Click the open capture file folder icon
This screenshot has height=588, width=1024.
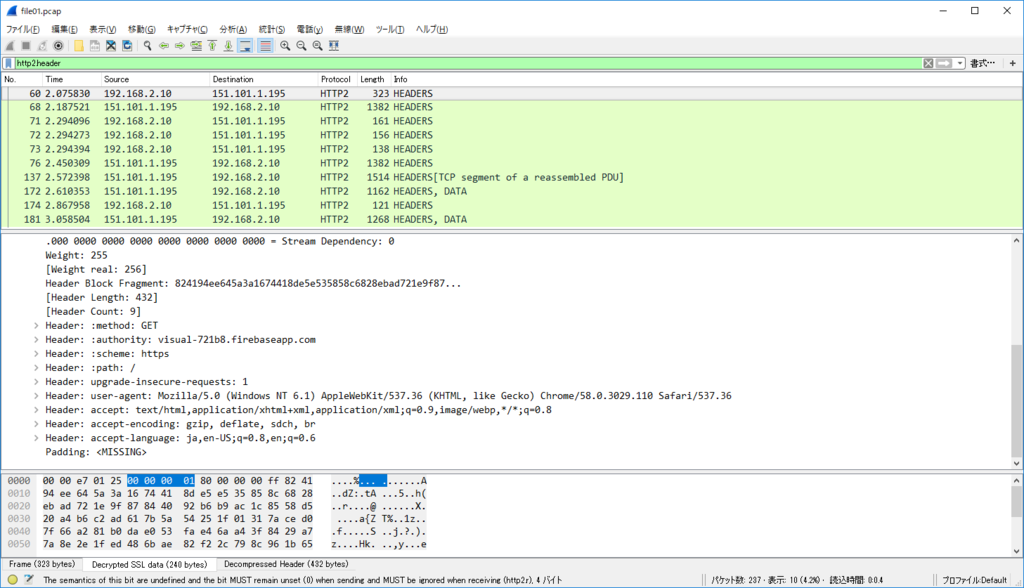click(78, 46)
